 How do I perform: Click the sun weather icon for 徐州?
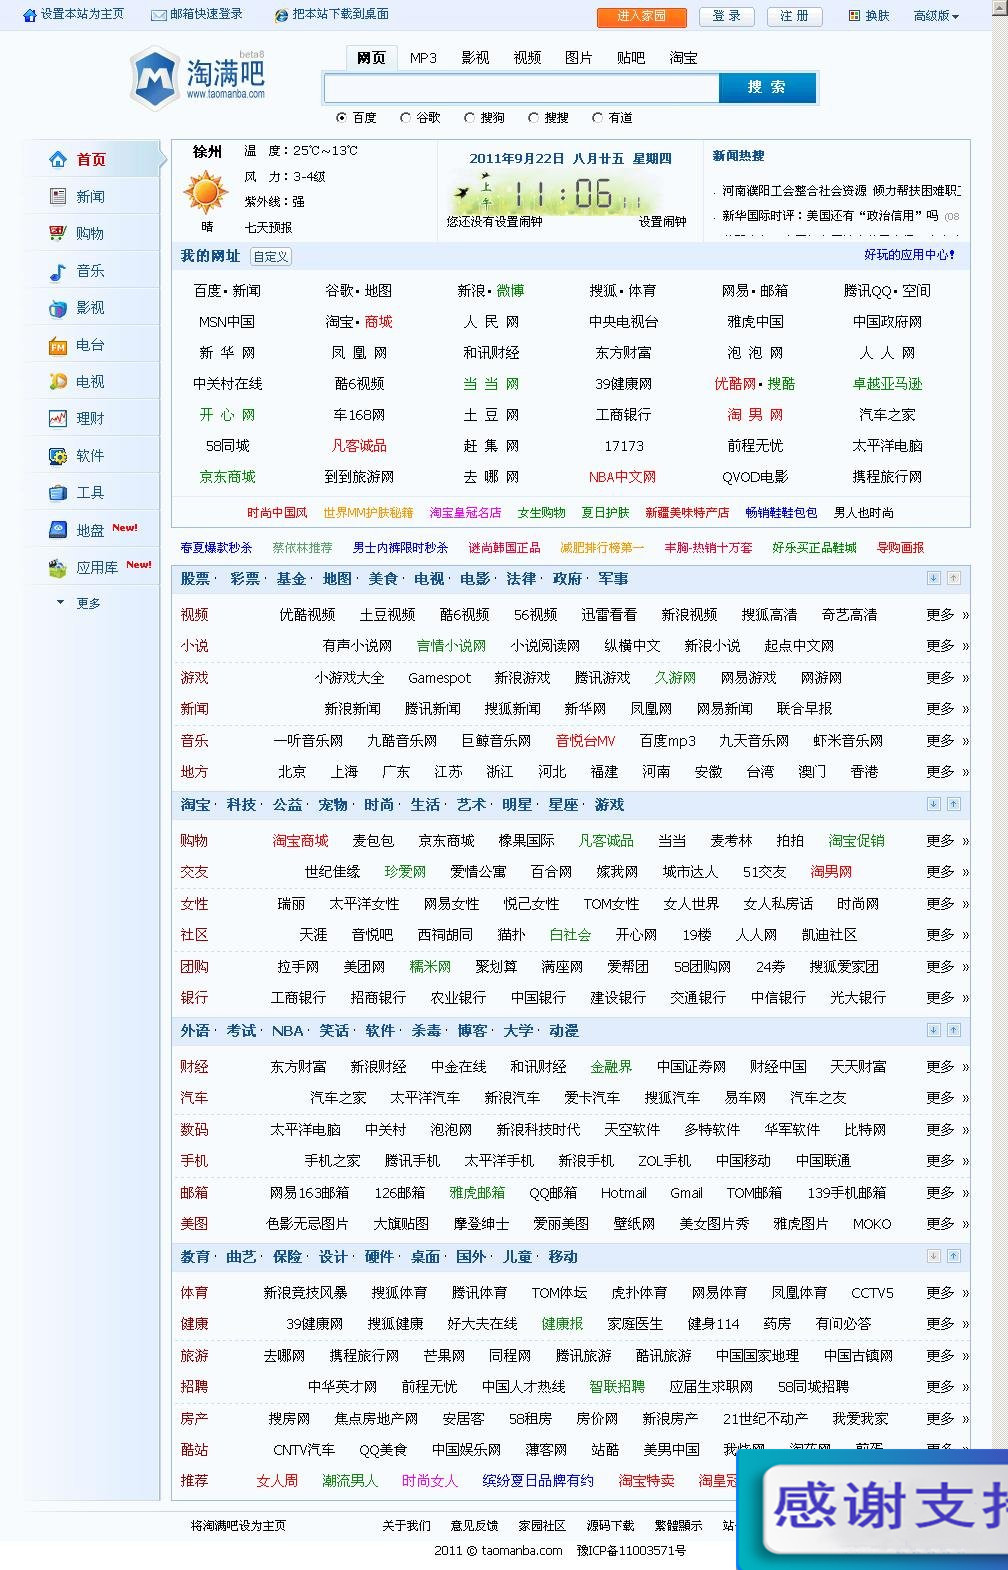206,191
